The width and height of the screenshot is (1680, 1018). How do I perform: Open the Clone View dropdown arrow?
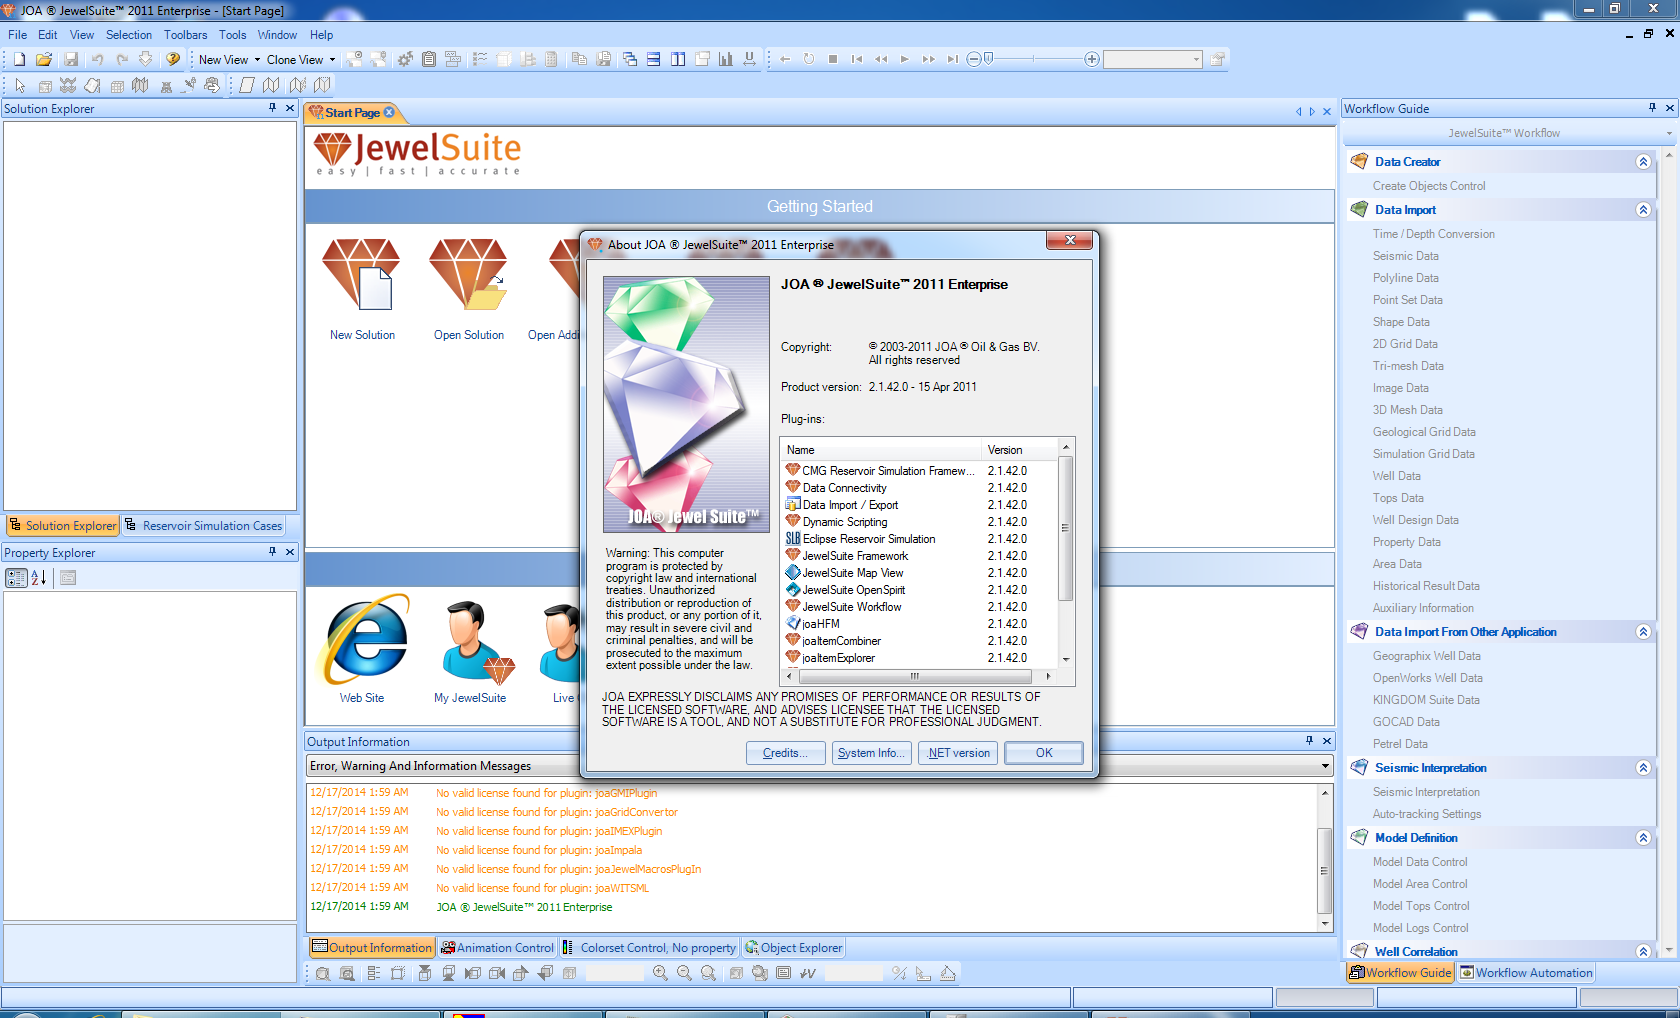point(332,60)
